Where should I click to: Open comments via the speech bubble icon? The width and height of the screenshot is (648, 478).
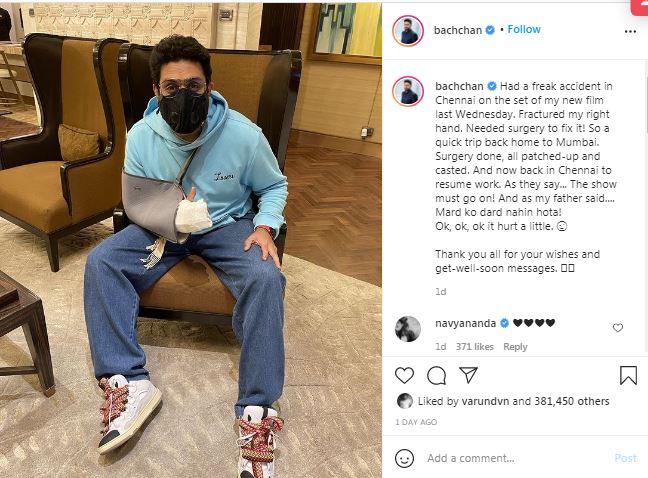point(436,375)
